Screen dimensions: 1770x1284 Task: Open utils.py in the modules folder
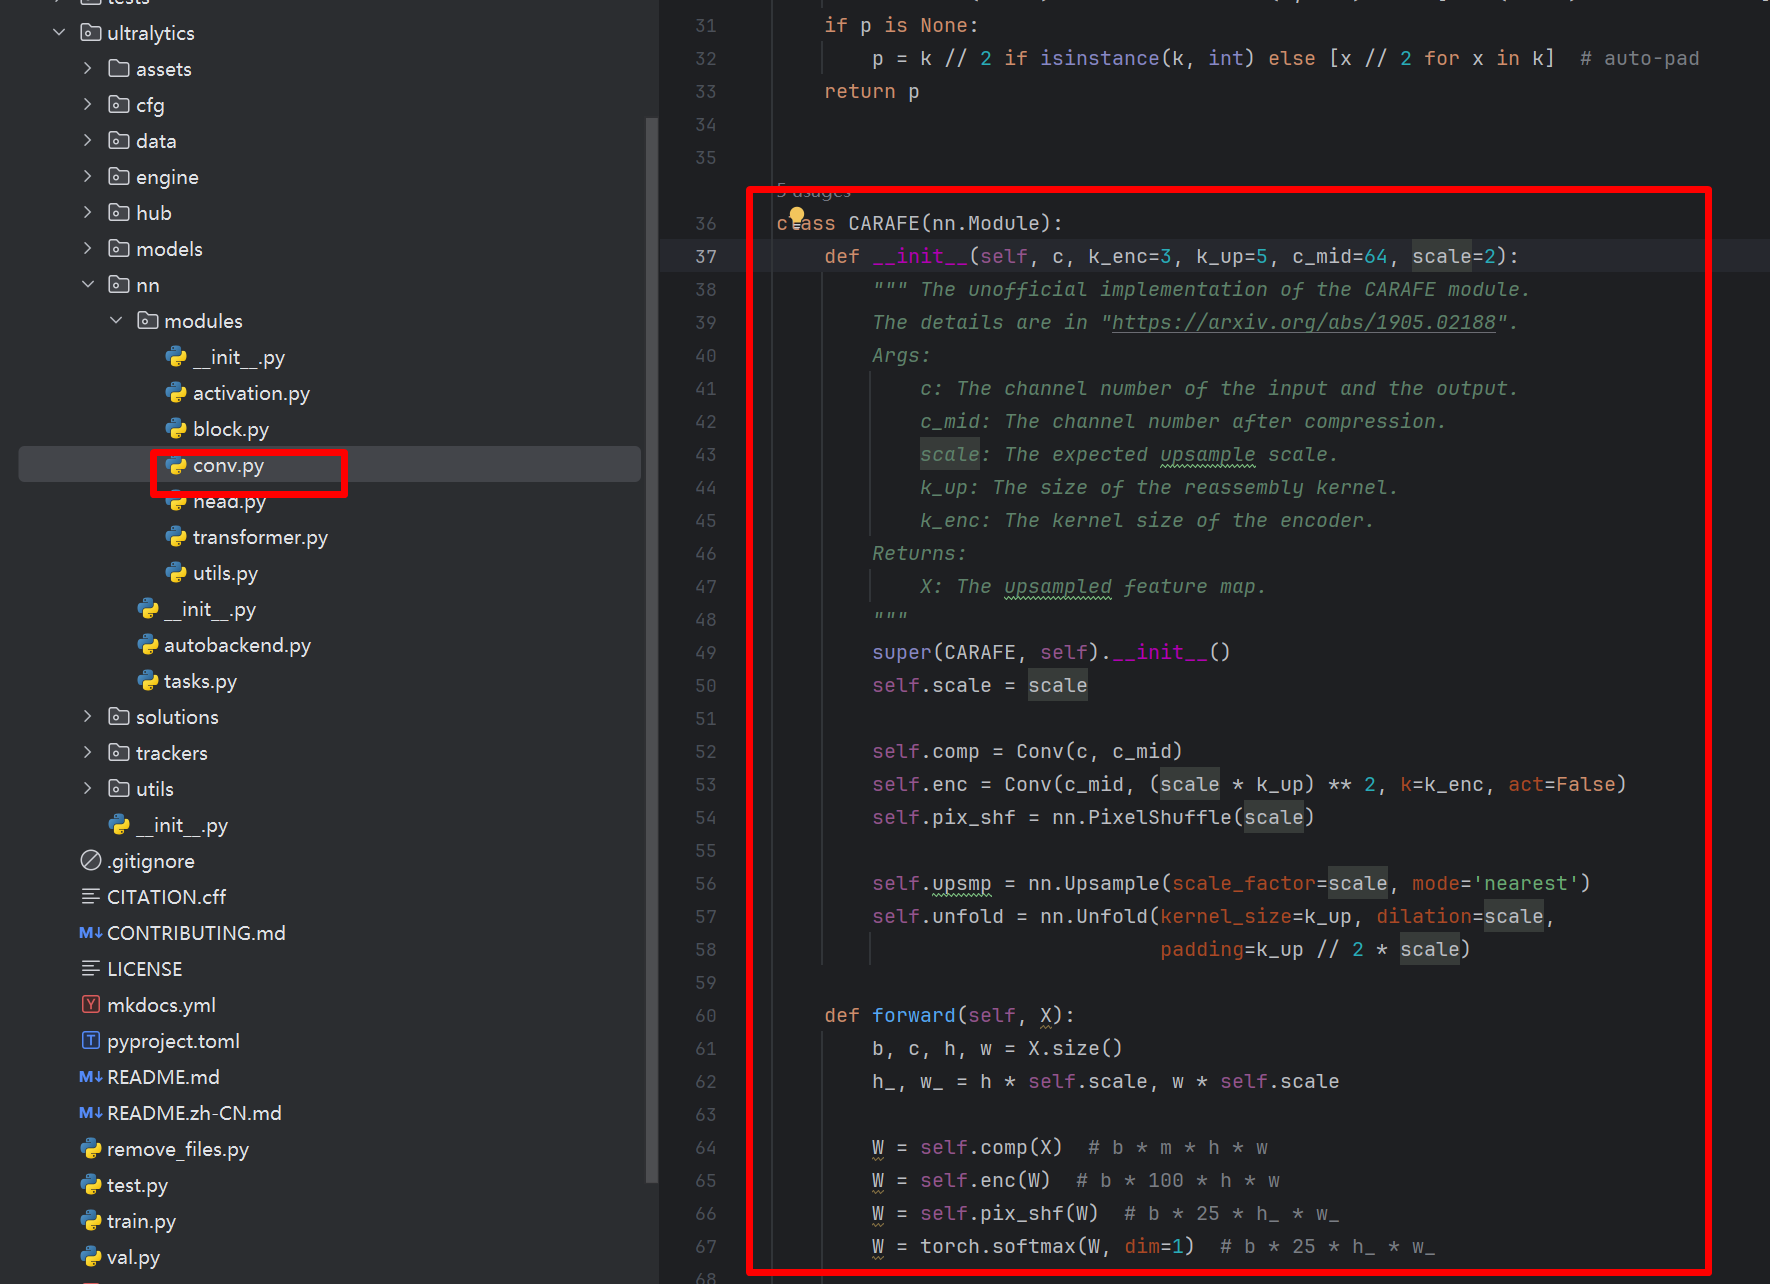coord(225,573)
